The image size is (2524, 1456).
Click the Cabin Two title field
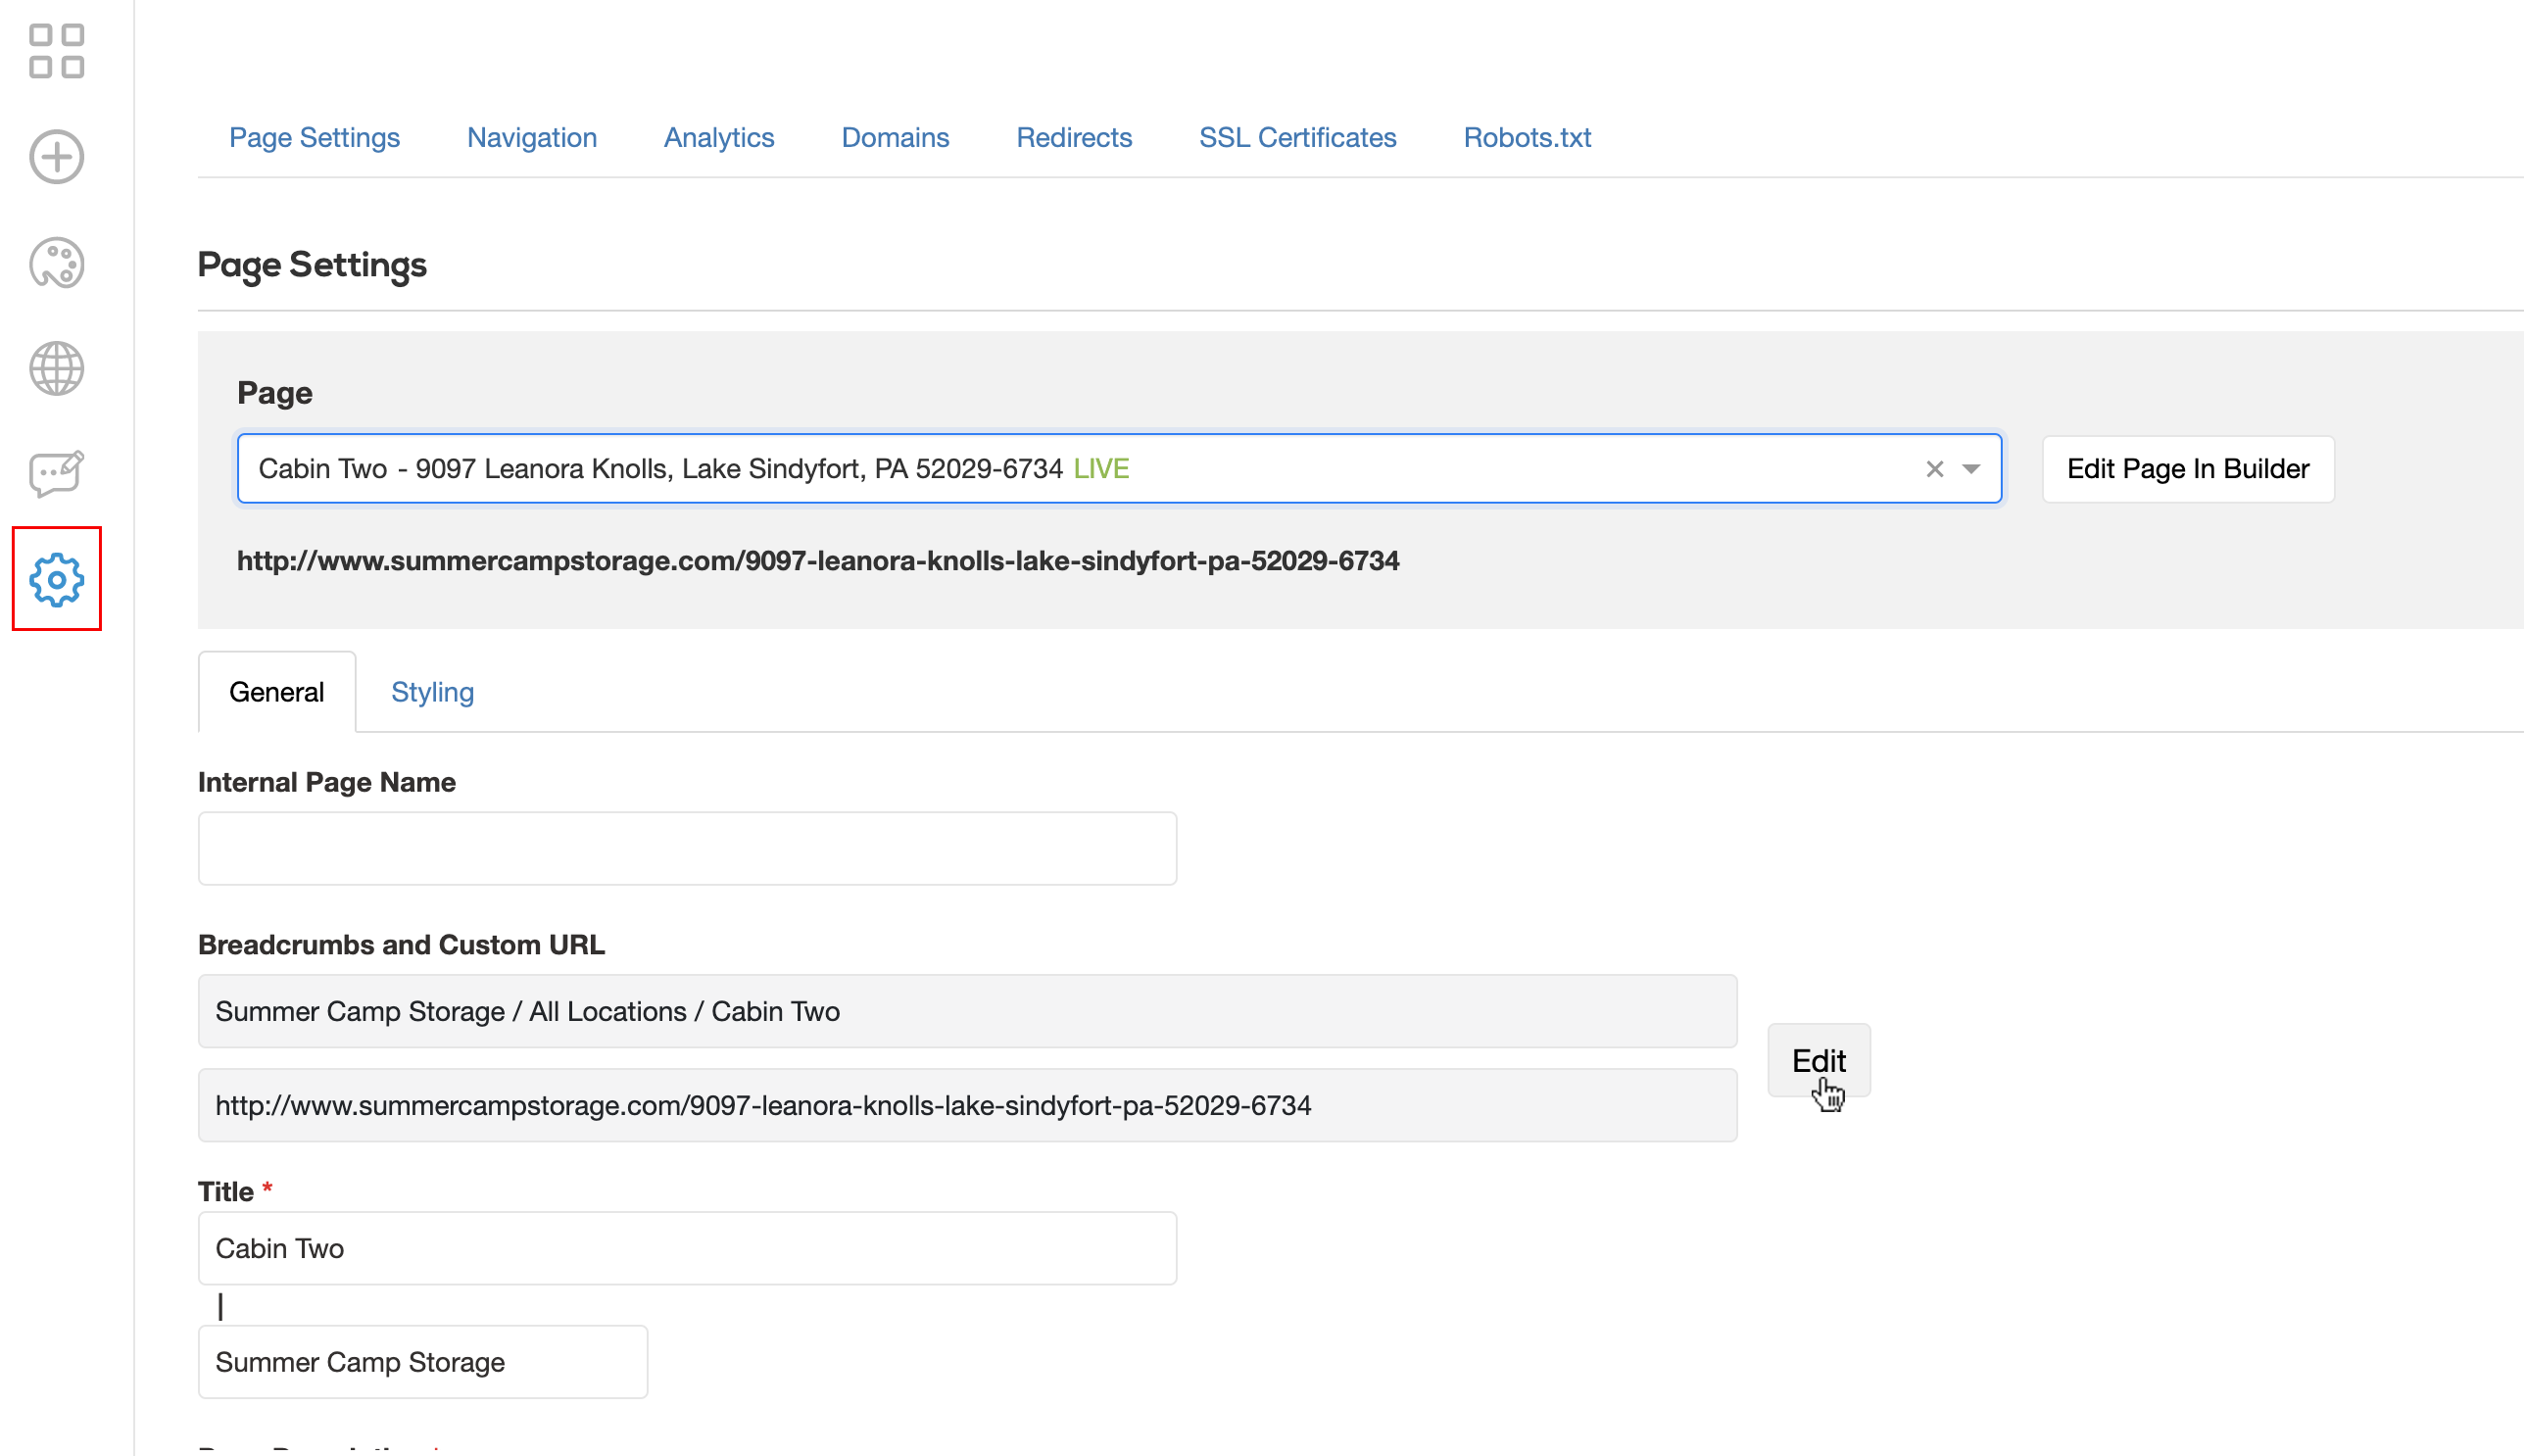[687, 1248]
